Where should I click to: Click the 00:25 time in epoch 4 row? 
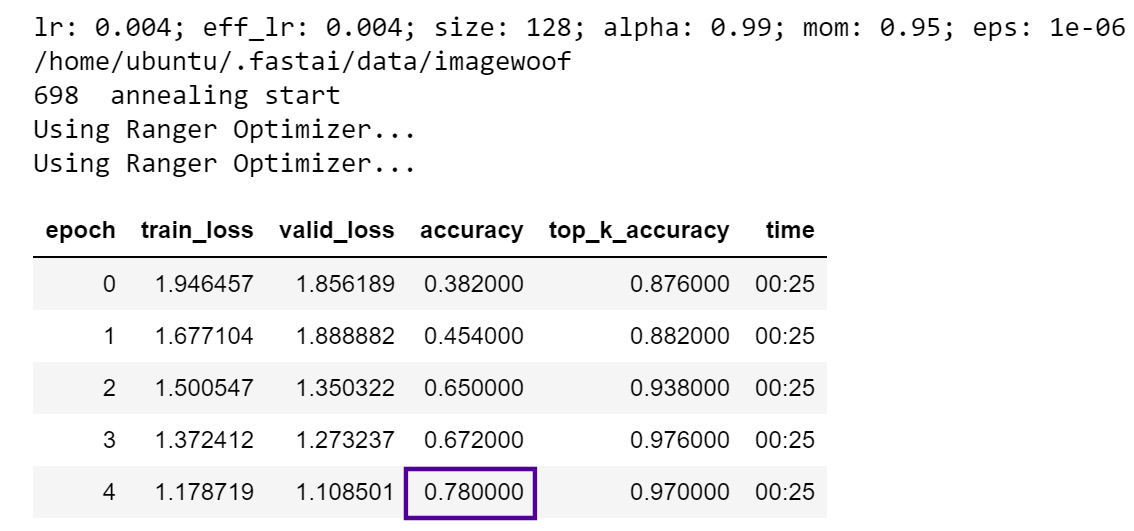coord(785,492)
